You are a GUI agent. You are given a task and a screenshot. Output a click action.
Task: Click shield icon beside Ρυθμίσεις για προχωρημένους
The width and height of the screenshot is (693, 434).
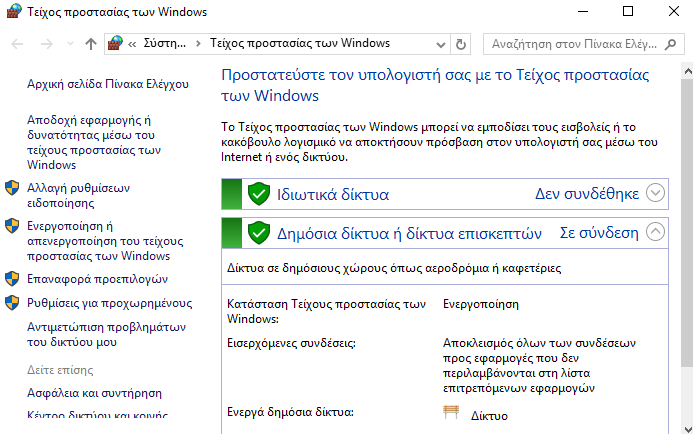pos(12,303)
